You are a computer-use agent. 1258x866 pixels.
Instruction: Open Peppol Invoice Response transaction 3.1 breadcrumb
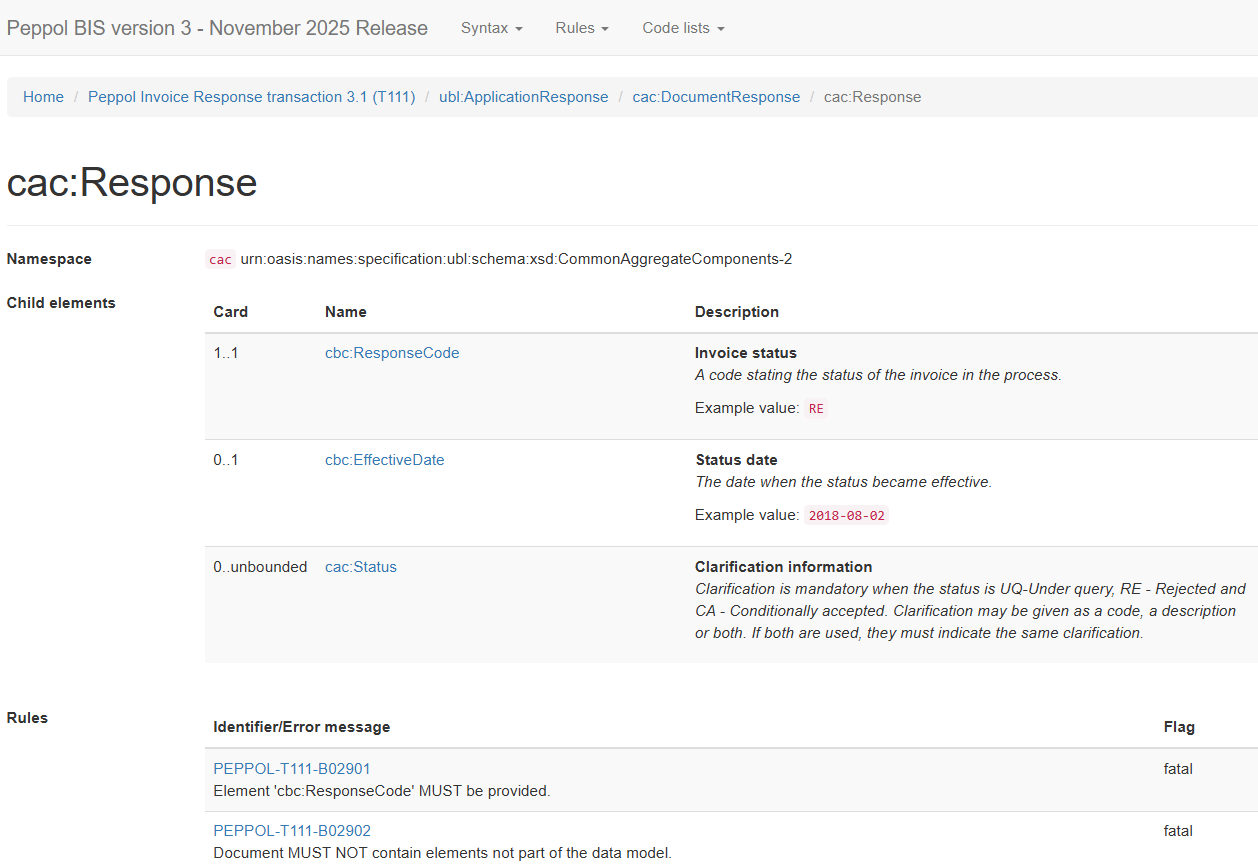point(251,97)
